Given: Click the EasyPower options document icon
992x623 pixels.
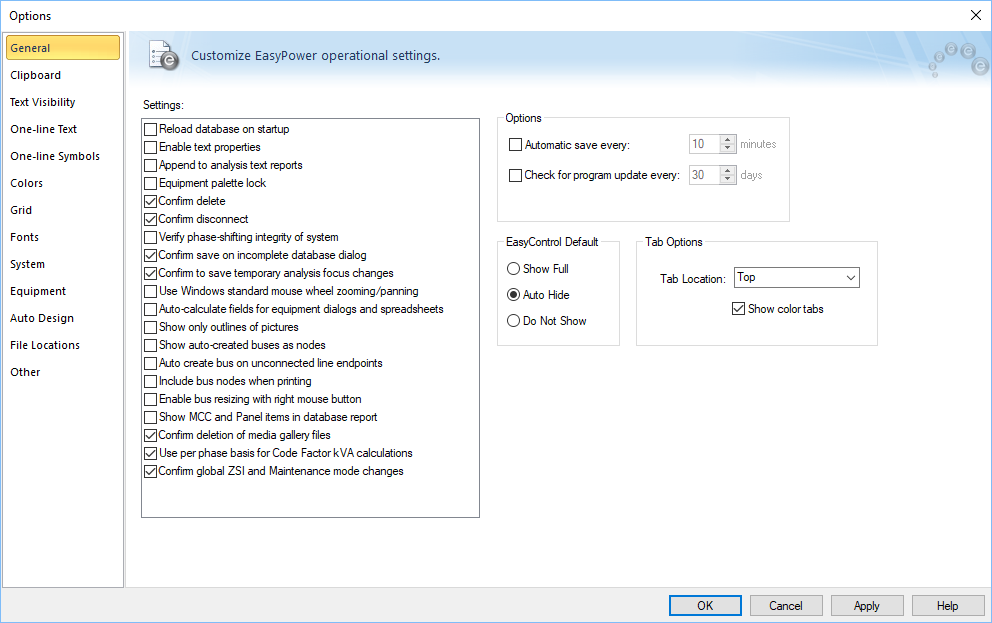Looking at the screenshot, I should coord(164,55).
